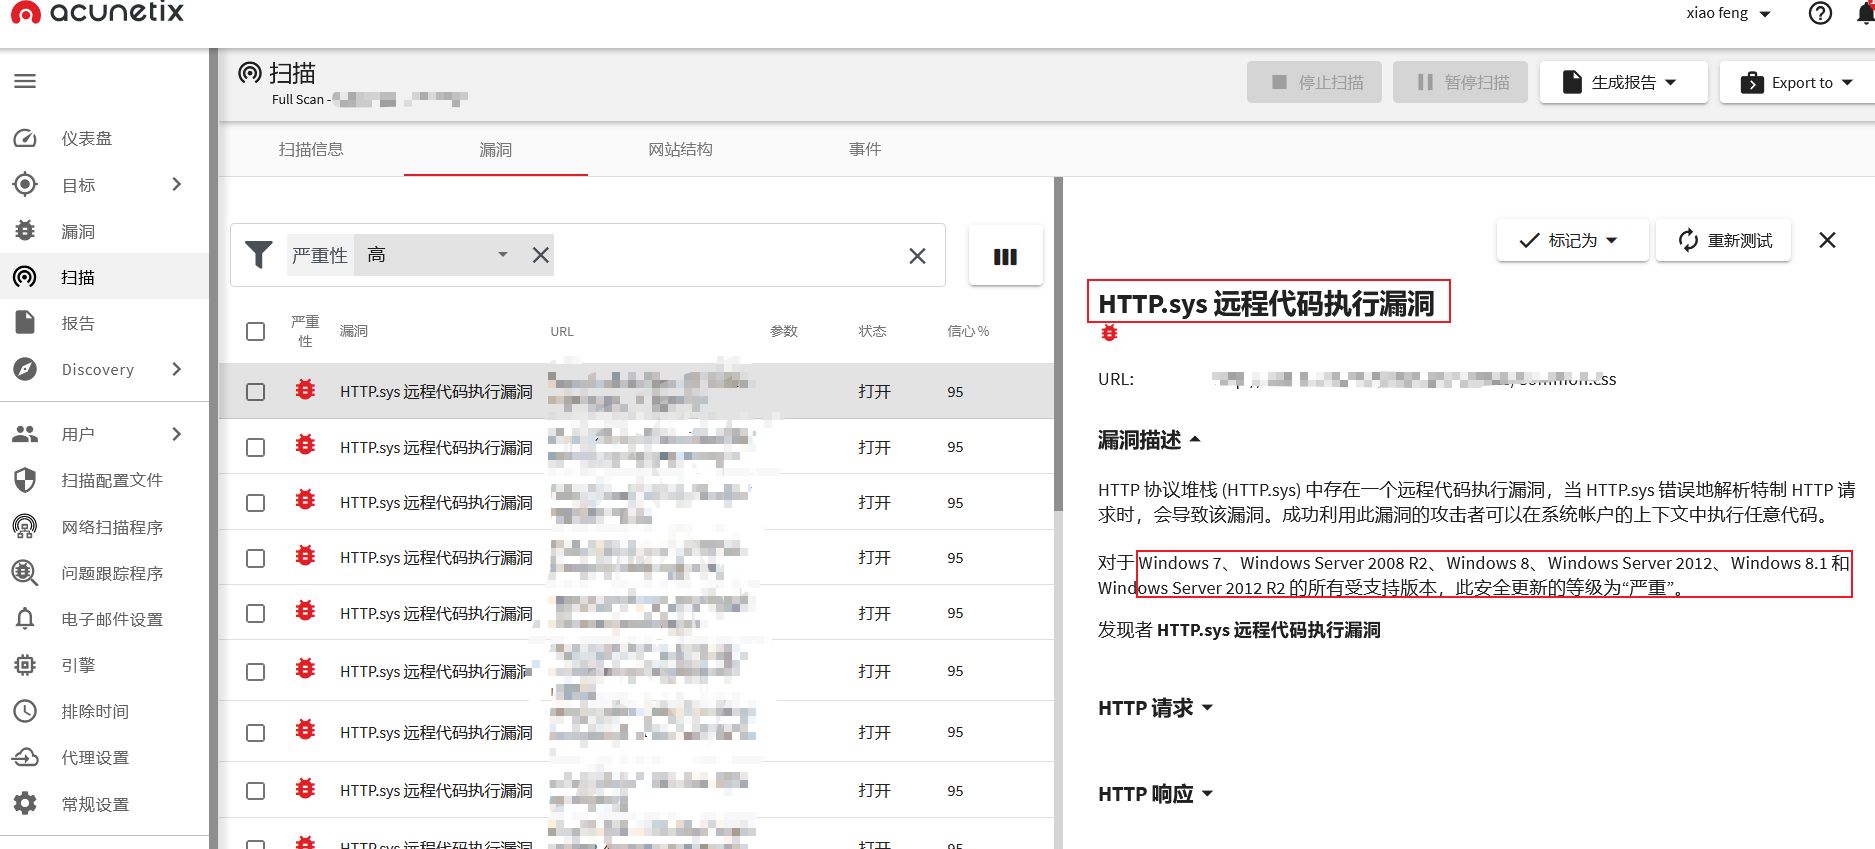Check the seventh HTTP.sys row checkbox
Viewport: 1875px width, 849px height.
coord(256,733)
